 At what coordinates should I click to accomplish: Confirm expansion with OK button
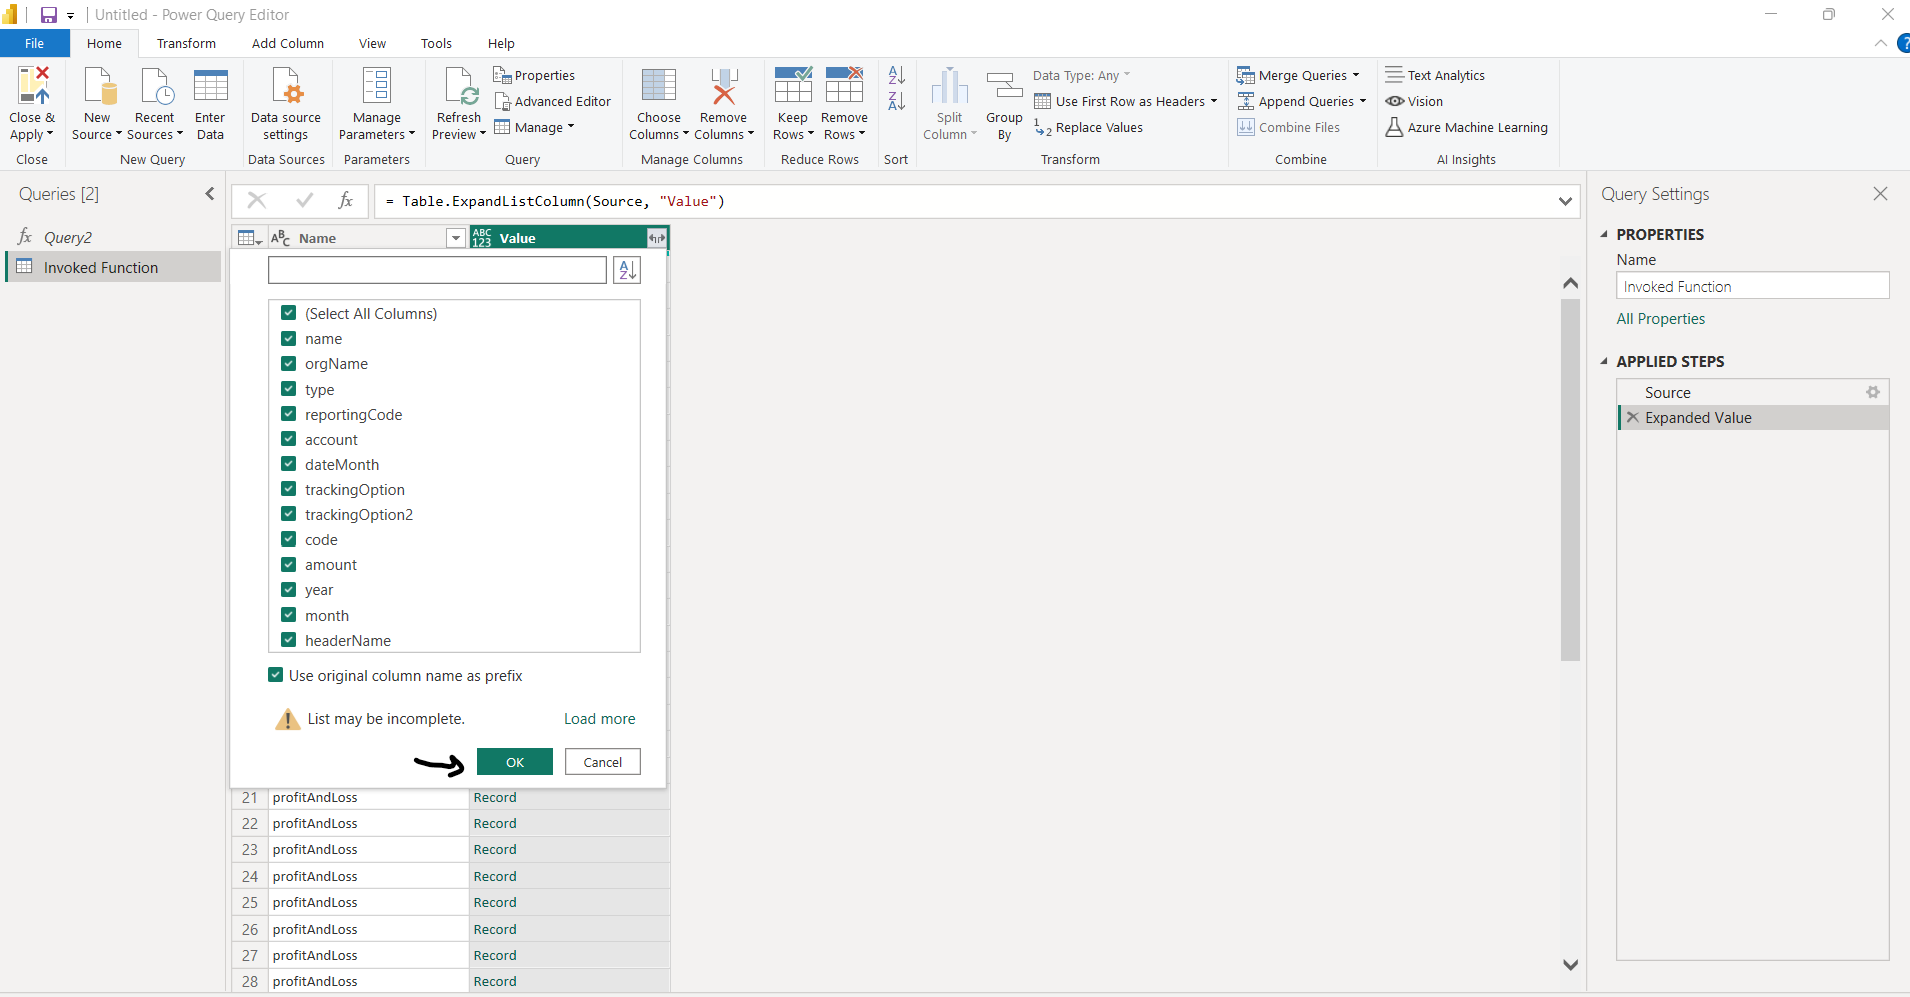pyautogui.click(x=515, y=762)
